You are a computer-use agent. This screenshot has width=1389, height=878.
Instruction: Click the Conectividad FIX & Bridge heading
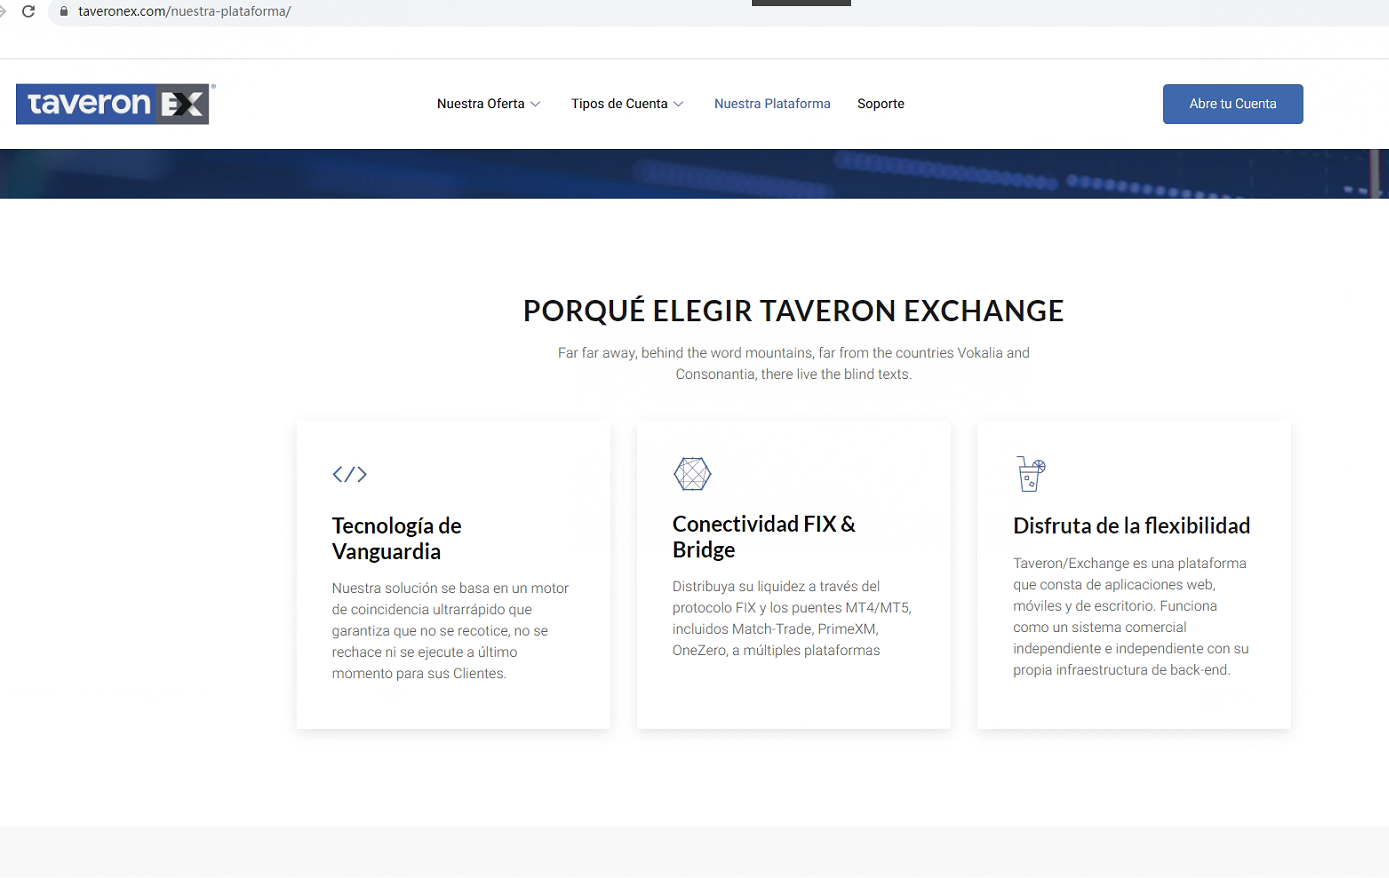pyautogui.click(x=764, y=536)
